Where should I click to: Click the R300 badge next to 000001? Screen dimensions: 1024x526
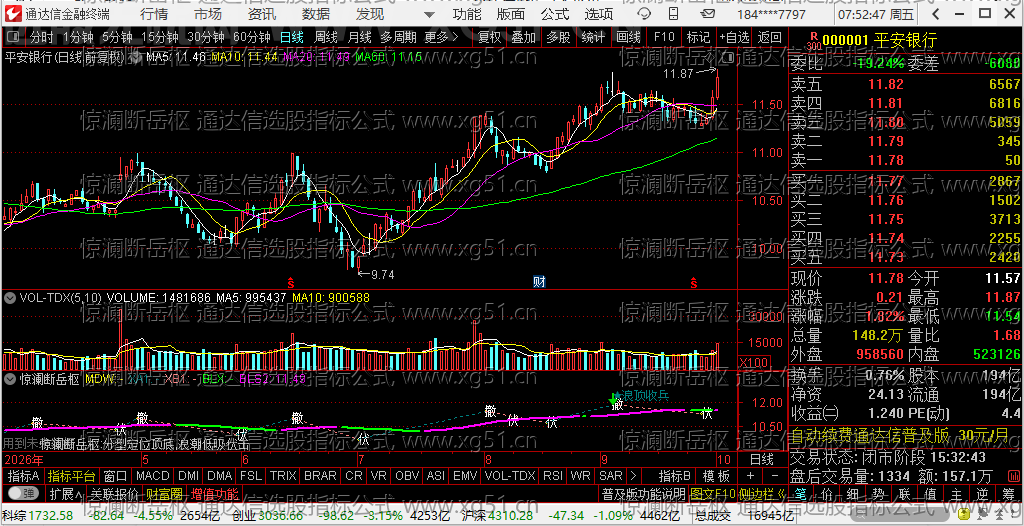pyautogui.click(x=814, y=41)
